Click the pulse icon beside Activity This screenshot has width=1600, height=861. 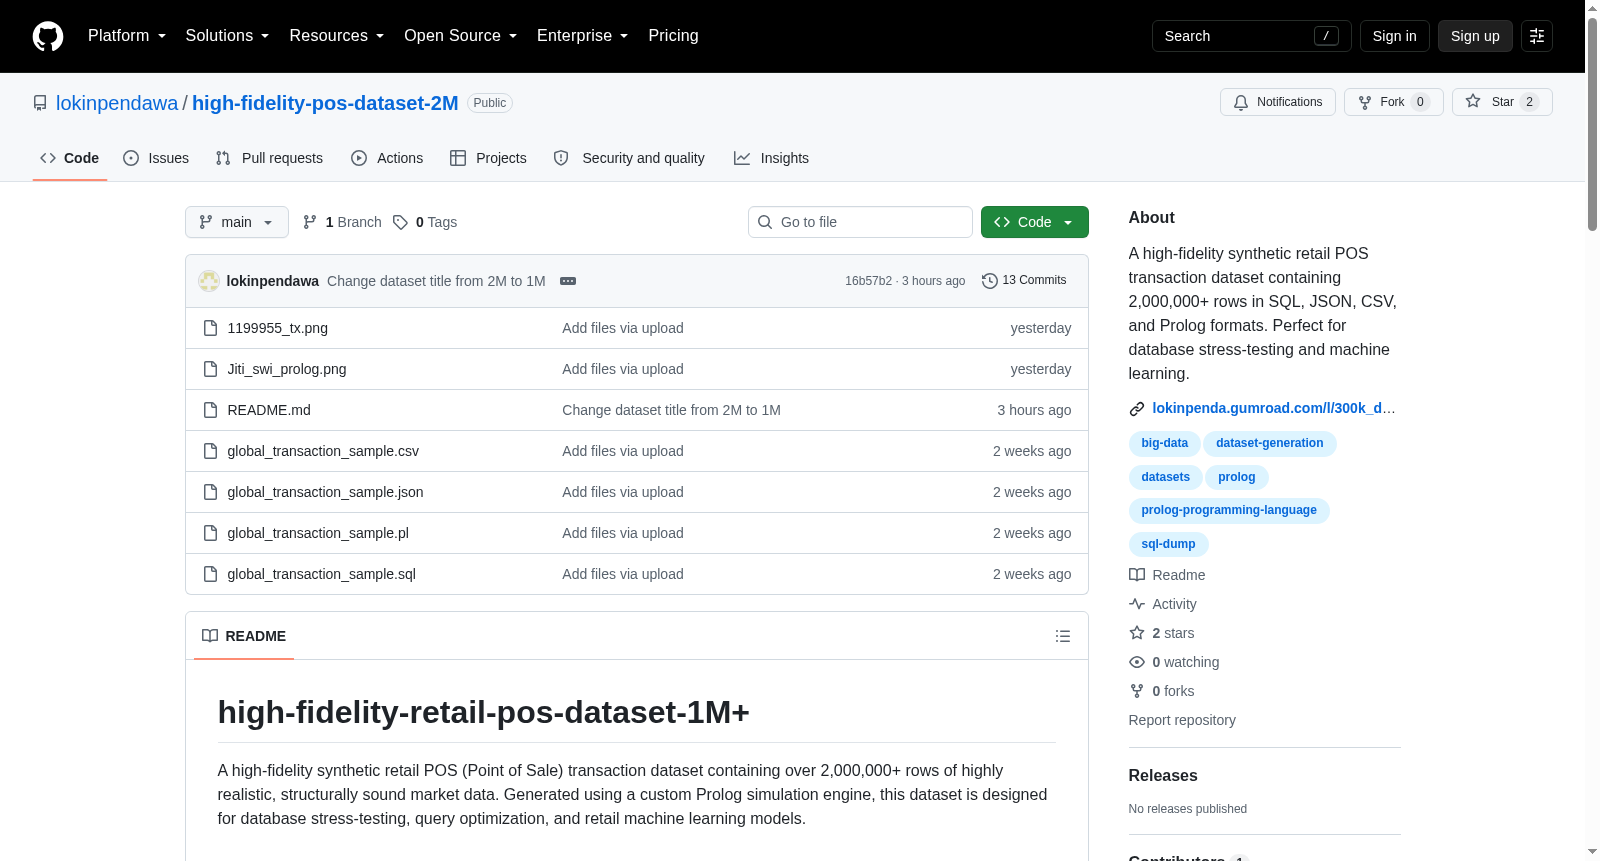click(1137, 604)
